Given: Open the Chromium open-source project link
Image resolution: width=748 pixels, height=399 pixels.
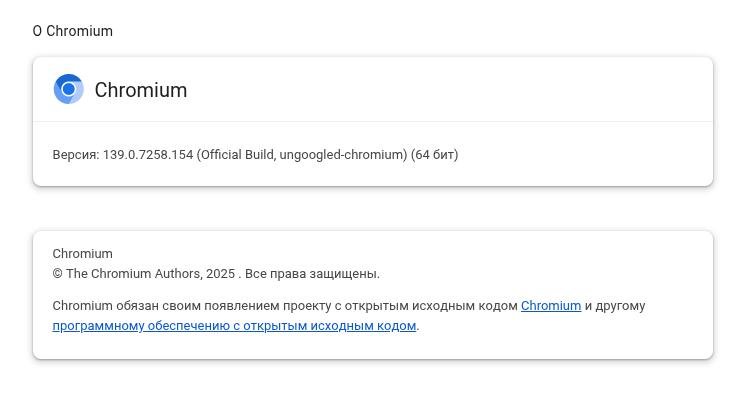Looking at the screenshot, I should click(x=551, y=305).
